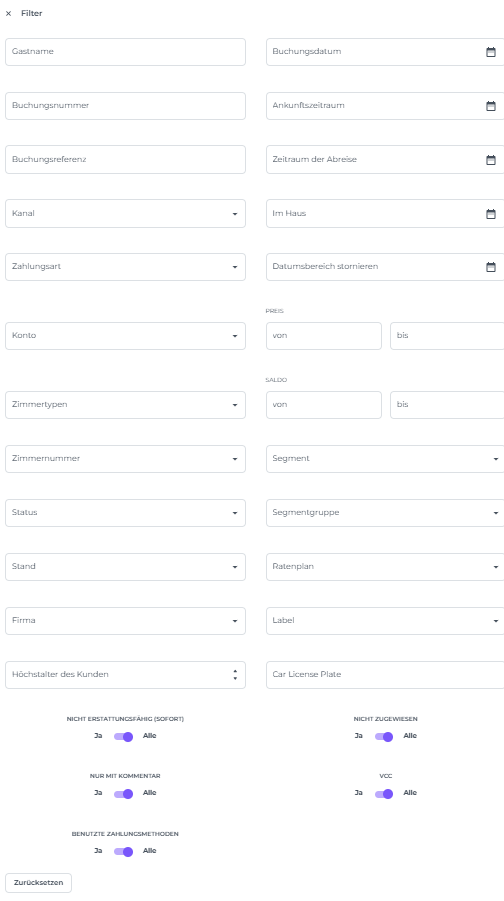Open the Ratenplan dropdown list
The height and width of the screenshot is (901, 504).
coord(385,567)
